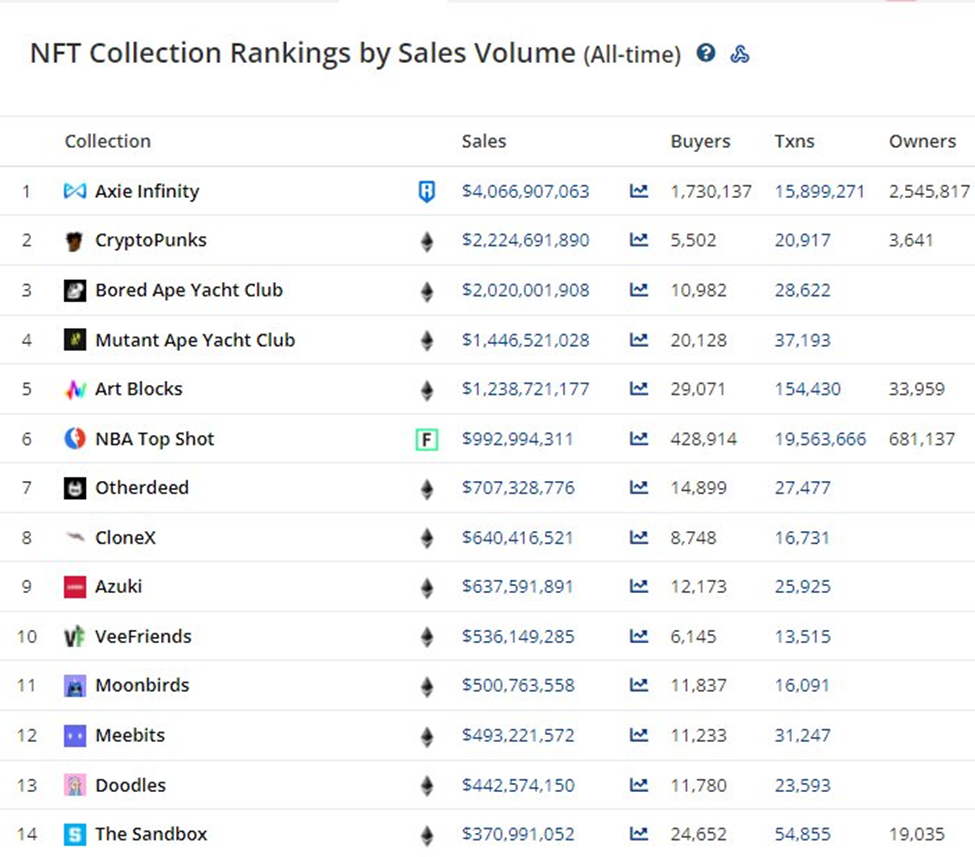Viewport: 975px width, 857px height.
Task: Click the Ronin blockchain icon for Axie Infinity
Action: click(427, 191)
